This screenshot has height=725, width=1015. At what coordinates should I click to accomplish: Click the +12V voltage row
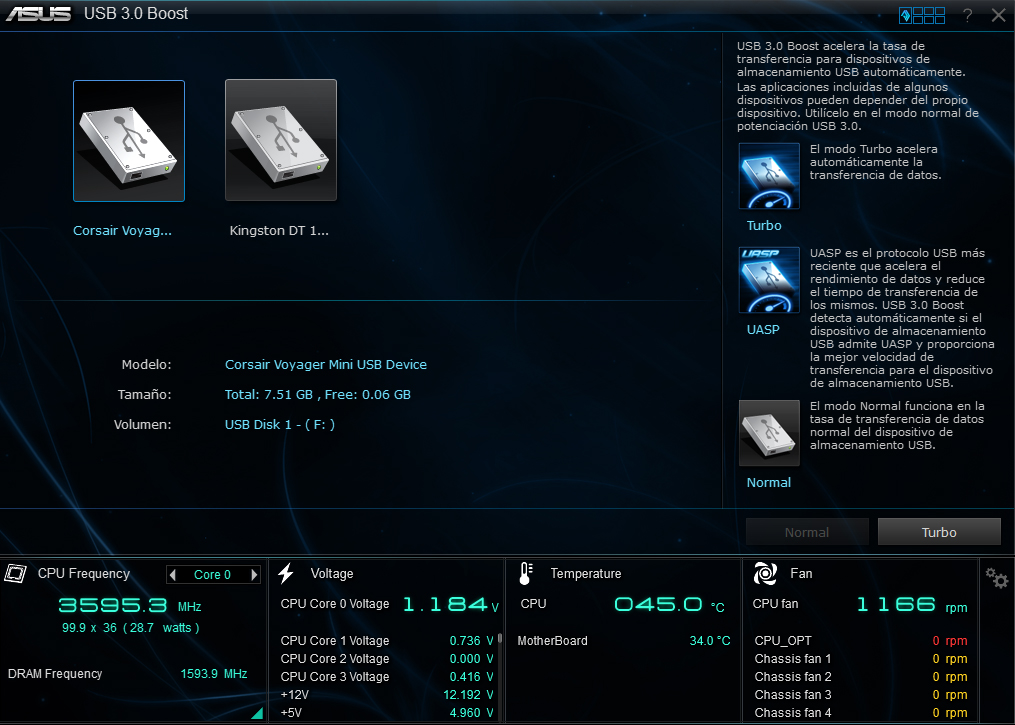[387, 695]
